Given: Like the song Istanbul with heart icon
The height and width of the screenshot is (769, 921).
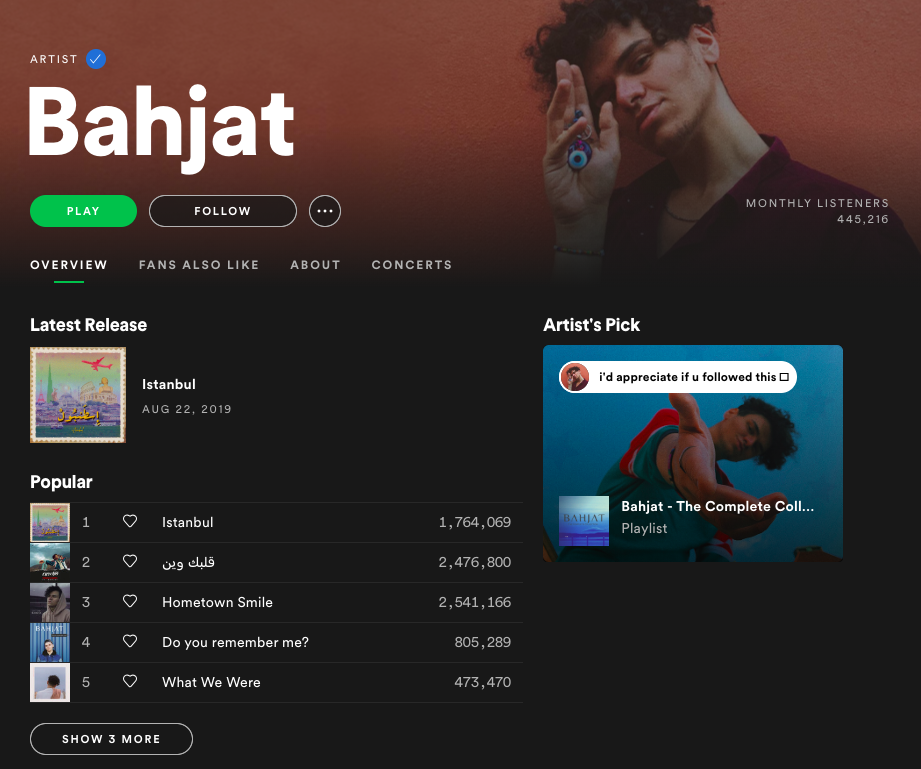Looking at the screenshot, I should pyautogui.click(x=130, y=521).
